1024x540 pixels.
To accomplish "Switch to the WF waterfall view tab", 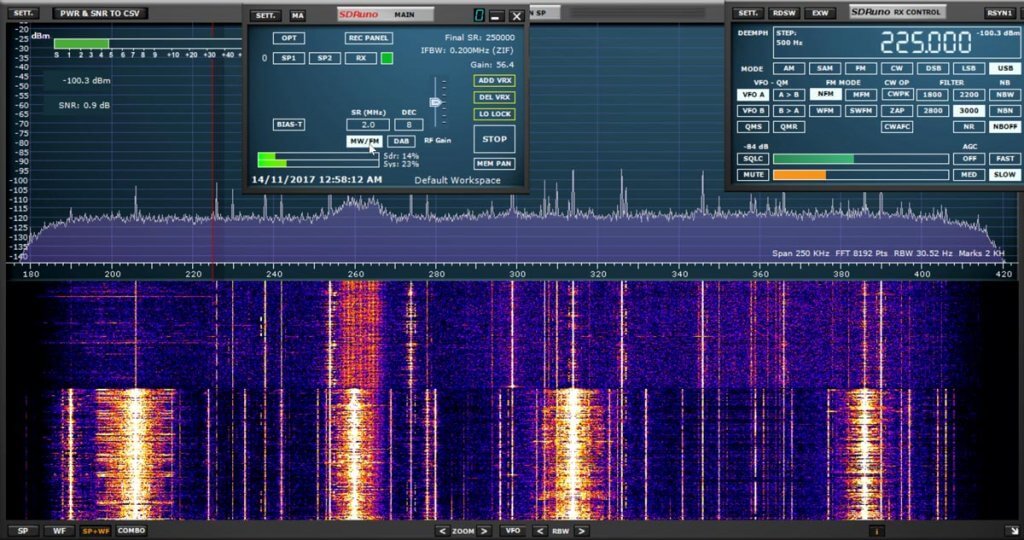I will pos(61,531).
